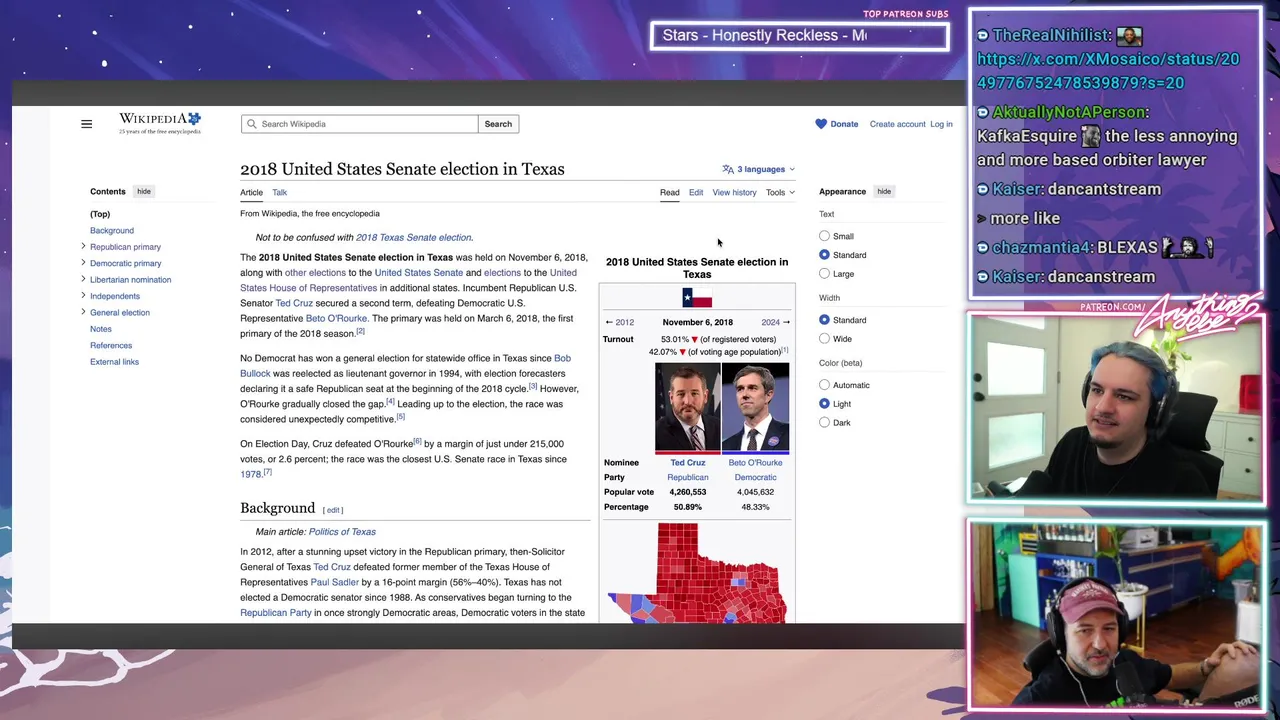Open Politics of Texas main article
This screenshot has height=720, width=1280.
click(x=342, y=532)
